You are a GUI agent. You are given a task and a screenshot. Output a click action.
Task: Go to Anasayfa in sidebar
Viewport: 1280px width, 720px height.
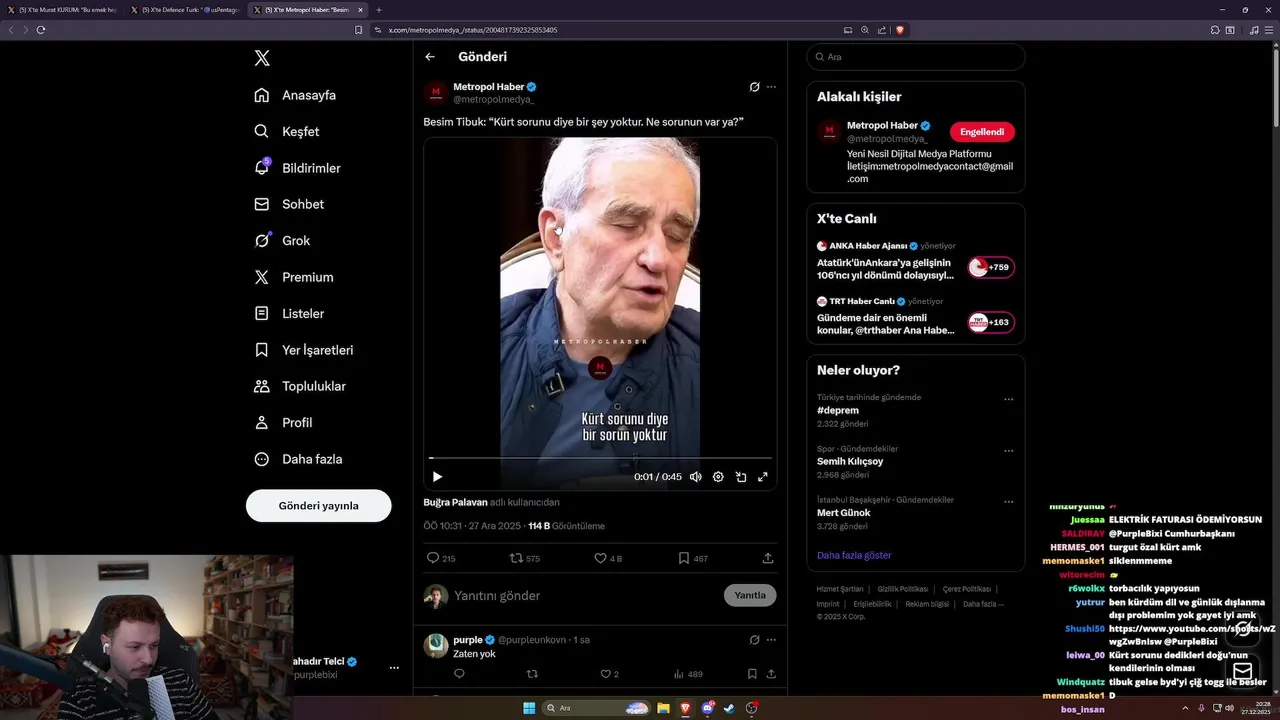coord(295,95)
